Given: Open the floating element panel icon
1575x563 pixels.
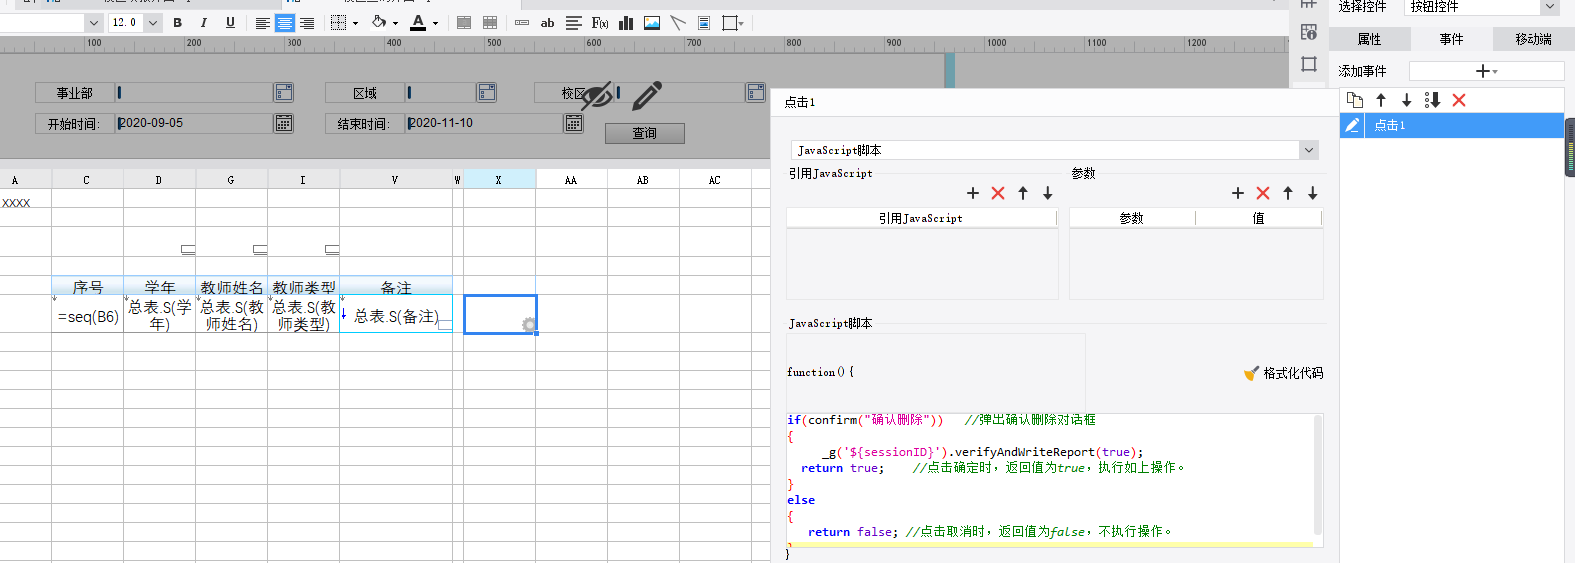Looking at the screenshot, I should pyautogui.click(x=1309, y=64).
